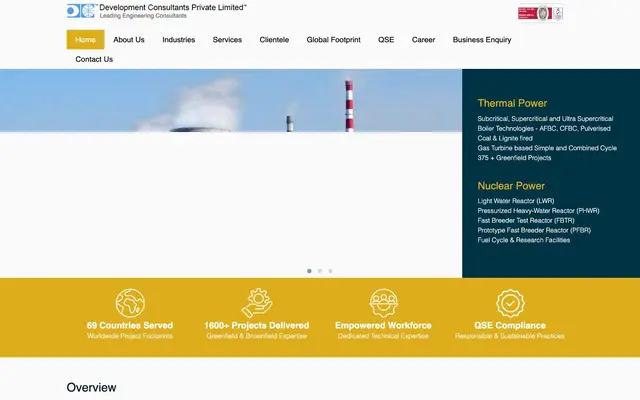Viewport: 640px width, 400px height.
Task: Click the Dedicated Technical Expertise subtitle
Action: (x=383, y=336)
